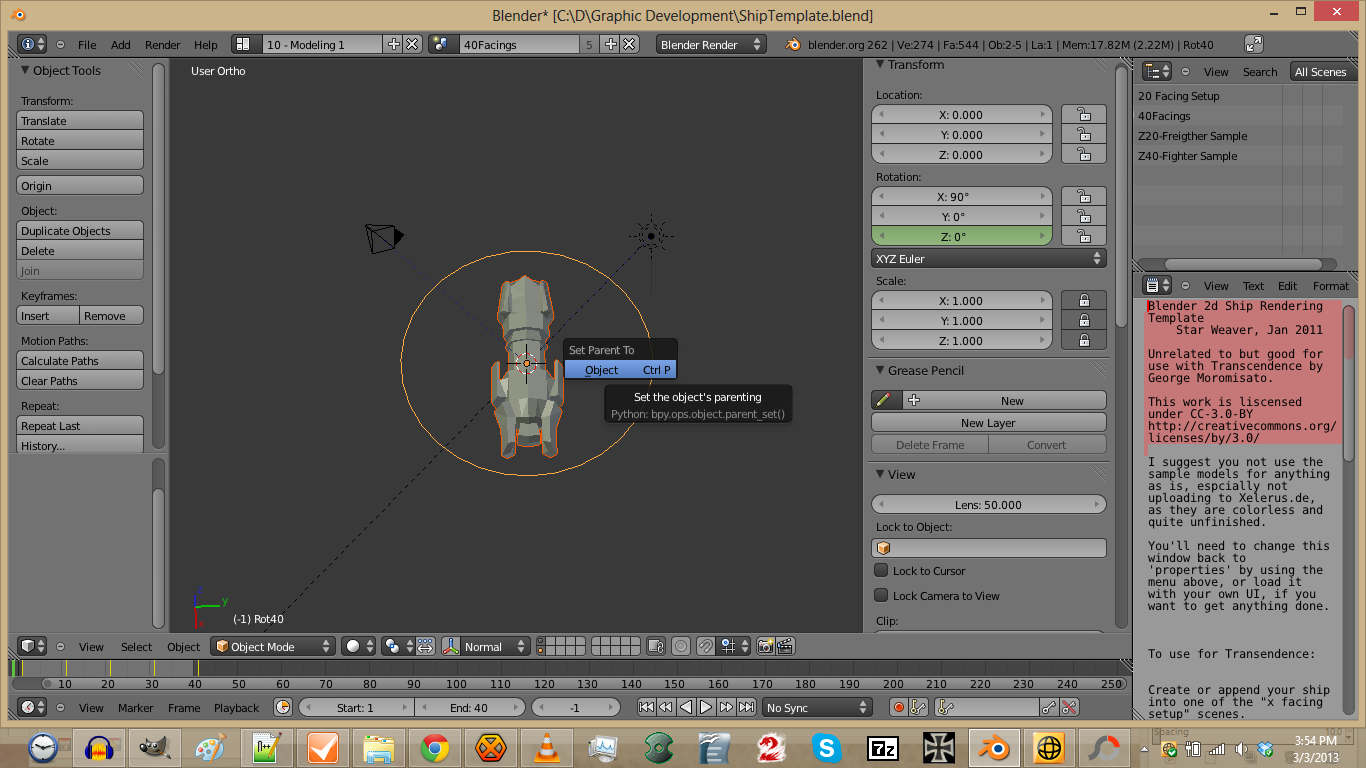The height and width of the screenshot is (768, 1366).
Task: Toggle lock on X location
Action: (x=1084, y=114)
